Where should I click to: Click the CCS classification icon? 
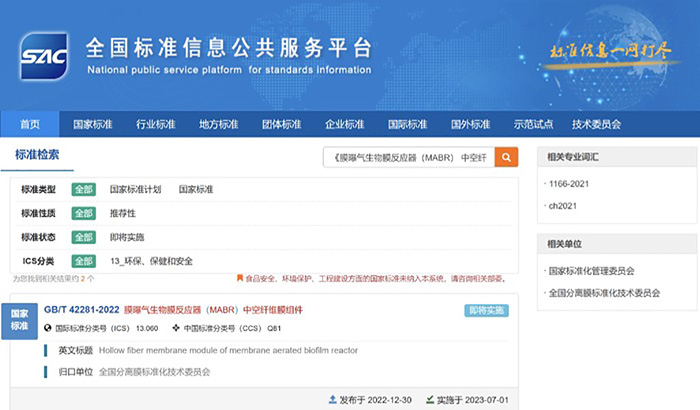point(176,328)
